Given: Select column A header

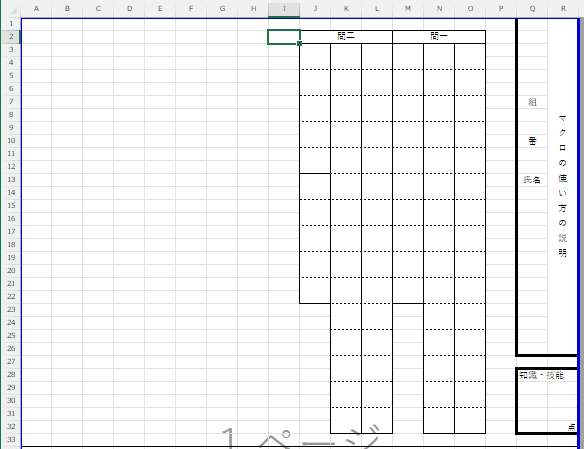Looking at the screenshot, I should [36, 9].
